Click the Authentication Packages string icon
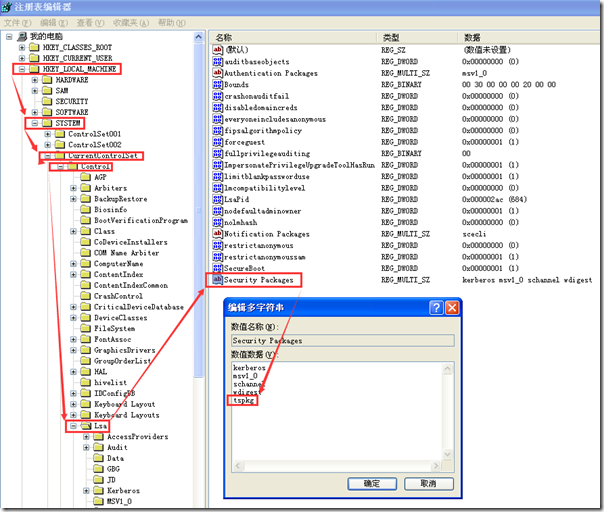 217,73
